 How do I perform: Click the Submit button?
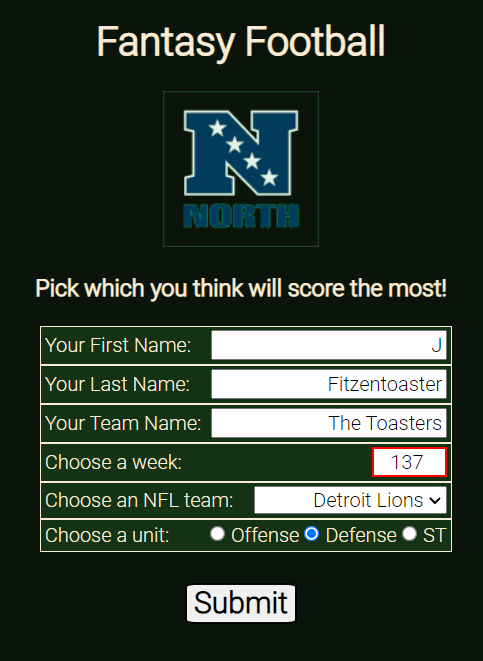point(241,603)
